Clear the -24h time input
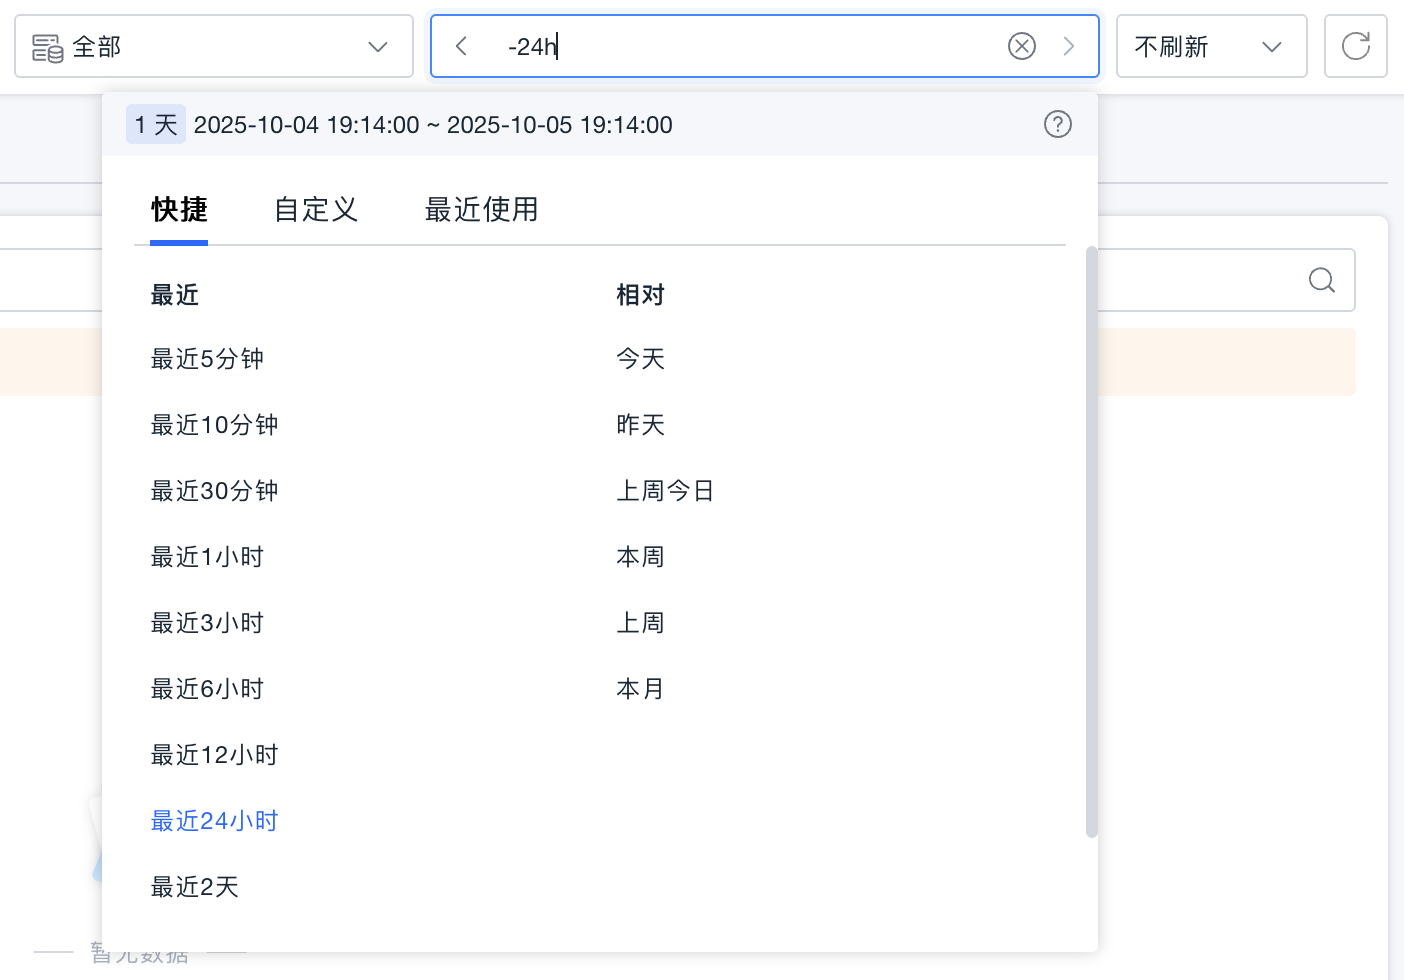Screen dimensions: 1404x980 click(x=1021, y=46)
